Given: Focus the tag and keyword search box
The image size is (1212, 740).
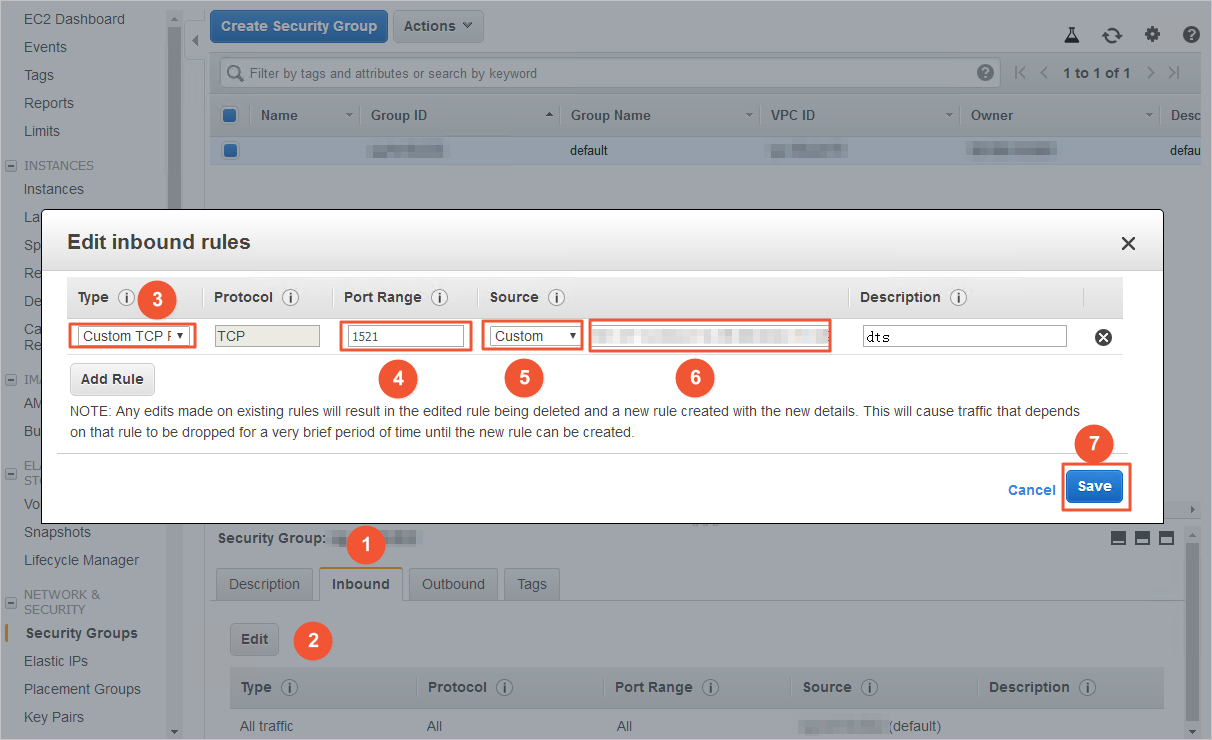Looking at the screenshot, I should click(x=610, y=73).
